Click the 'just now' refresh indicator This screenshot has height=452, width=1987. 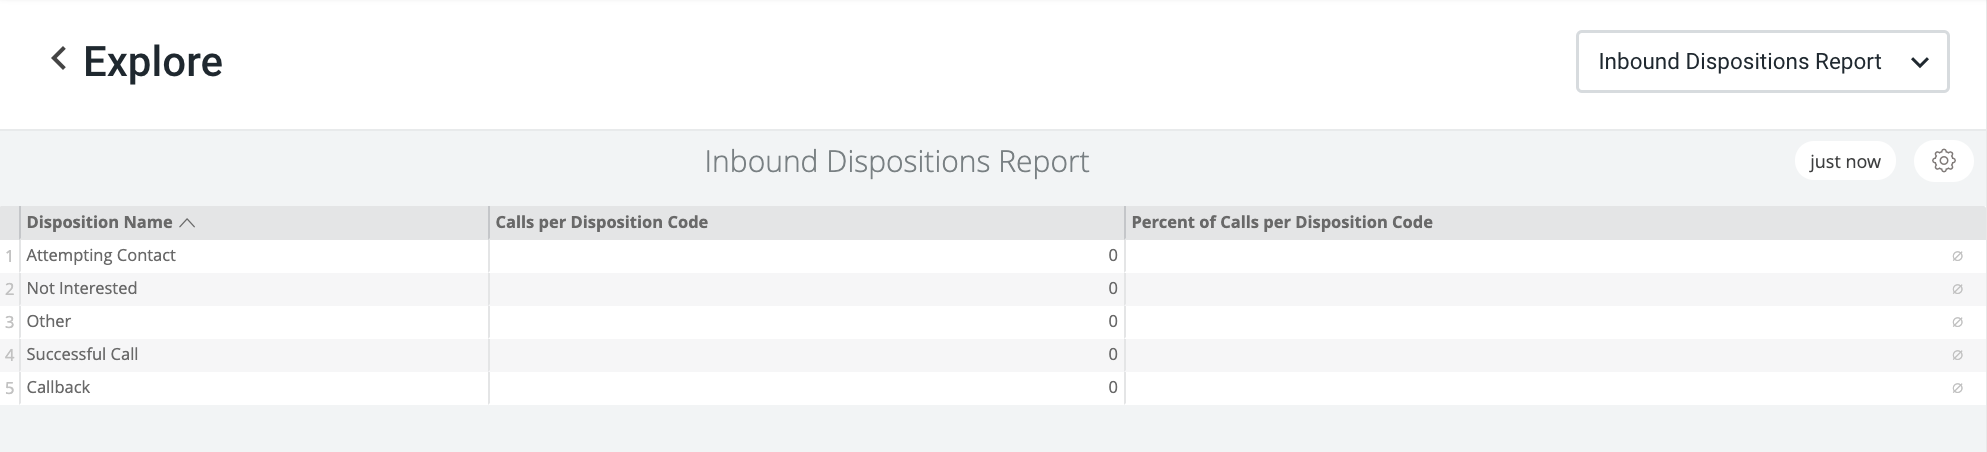1844,161
